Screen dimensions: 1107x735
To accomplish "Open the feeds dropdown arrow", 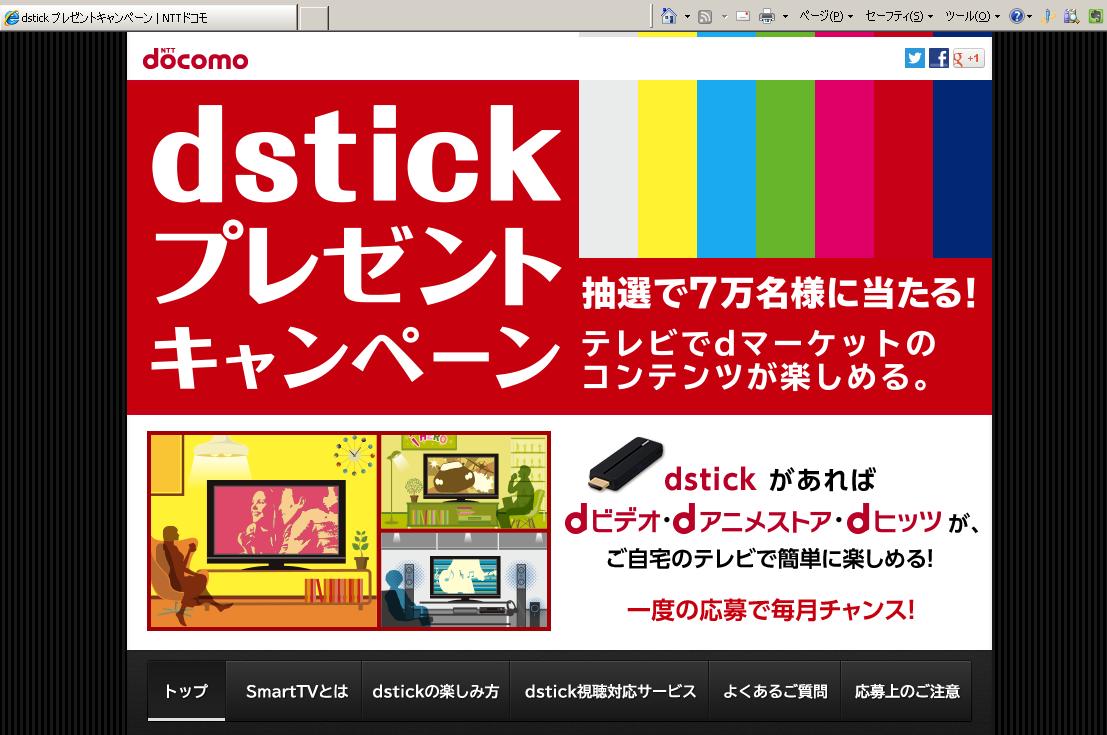I will pyautogui.click(x=724, y=16).
